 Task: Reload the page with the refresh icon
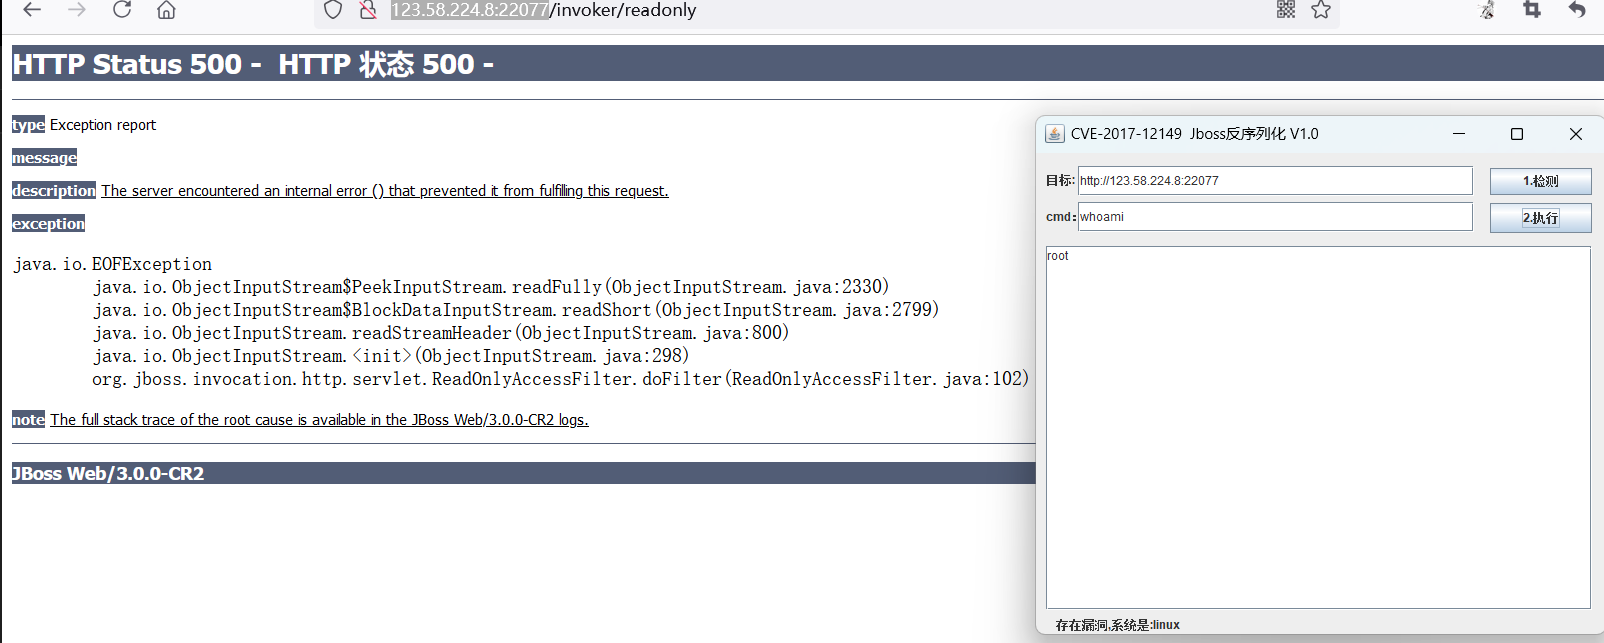click(x=122, y=10)
